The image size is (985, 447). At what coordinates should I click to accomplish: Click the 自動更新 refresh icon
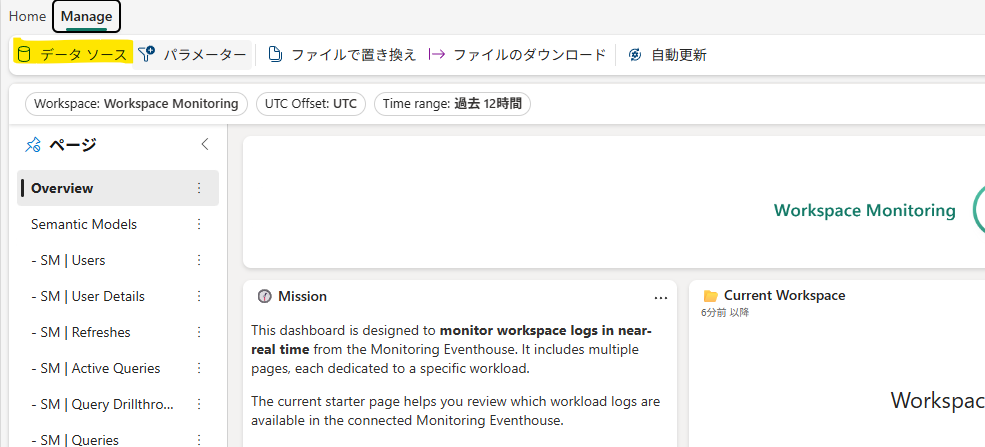(x=635, y=55)
